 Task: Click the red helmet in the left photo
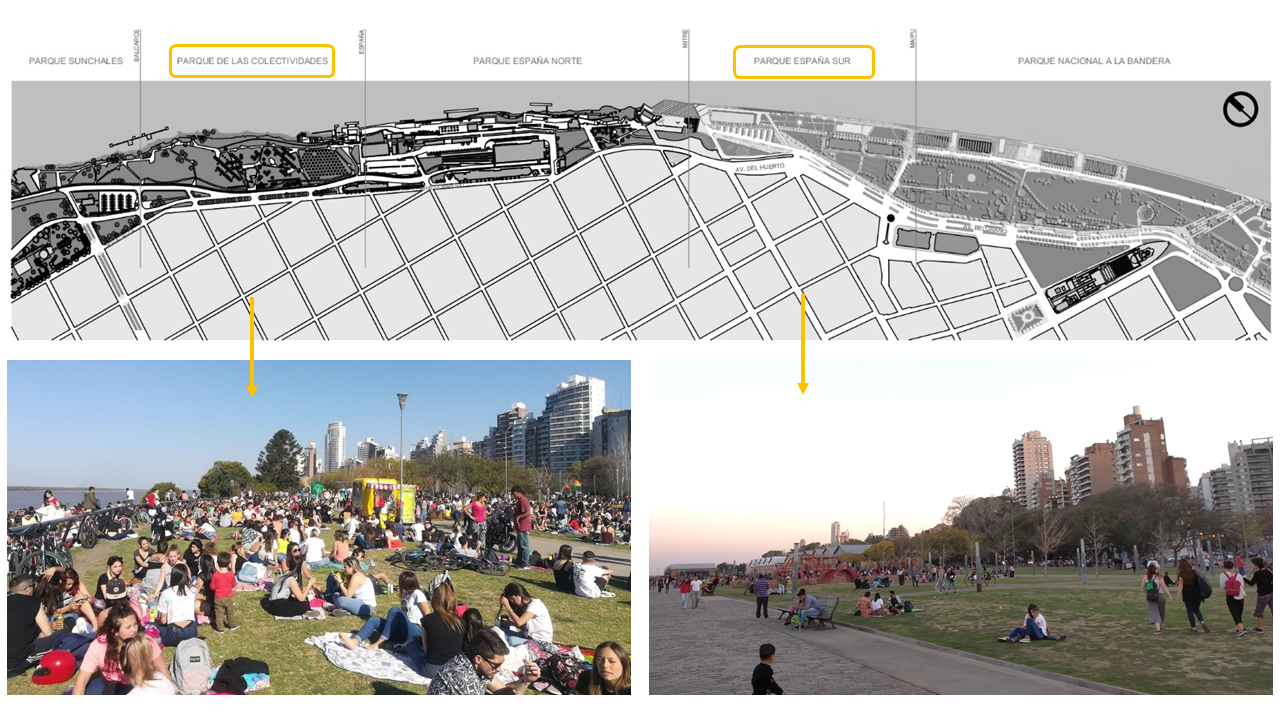pyautogui.click(x=56, y=665)
